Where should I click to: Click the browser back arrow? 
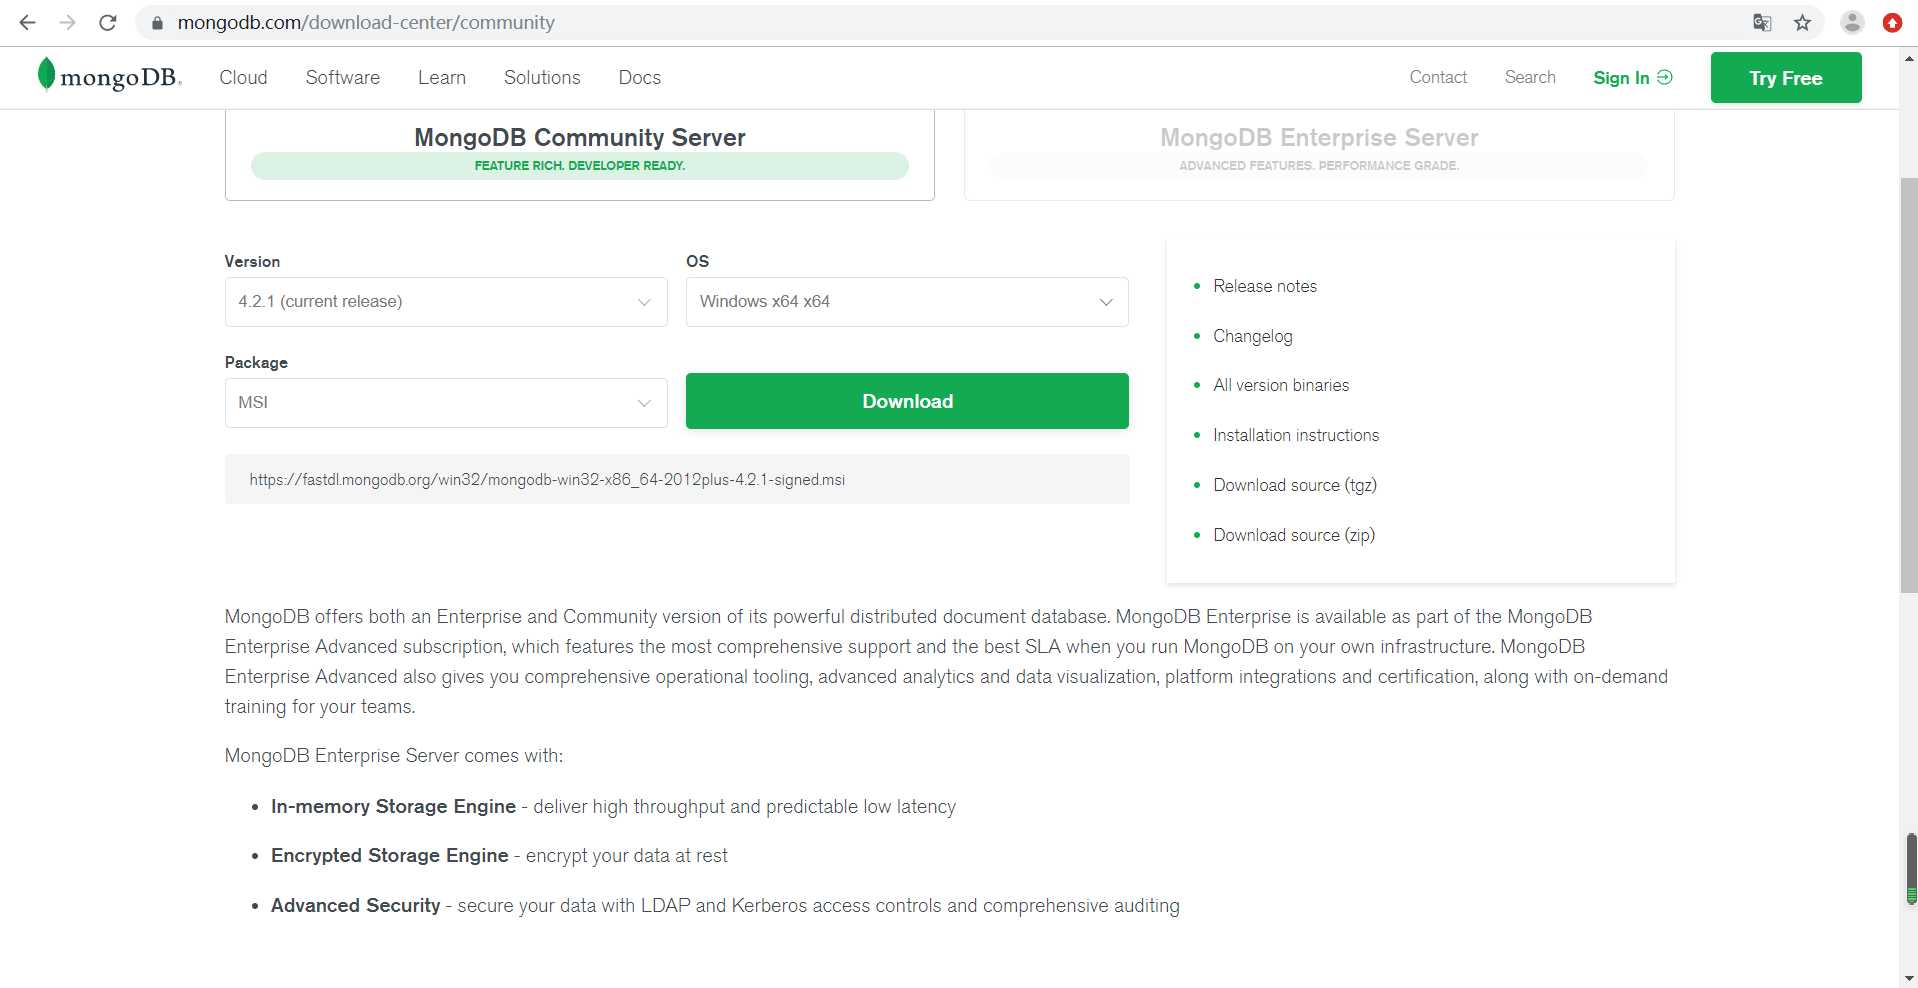pyautogui.click(x=27, y=22)
